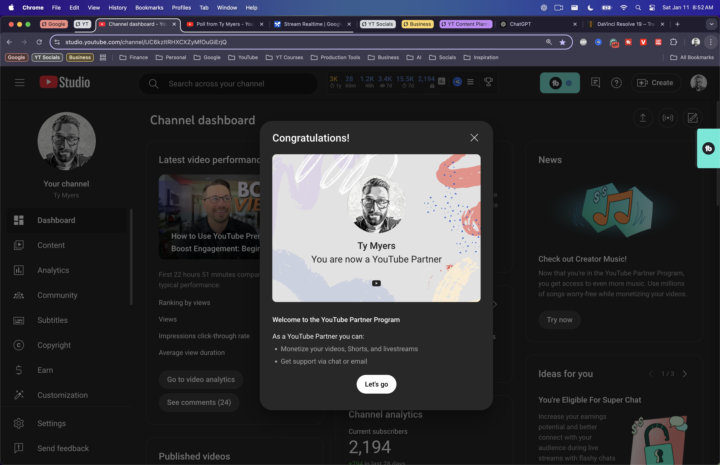
Task: Bookmark page with the star icon
Action: (562, 42)
